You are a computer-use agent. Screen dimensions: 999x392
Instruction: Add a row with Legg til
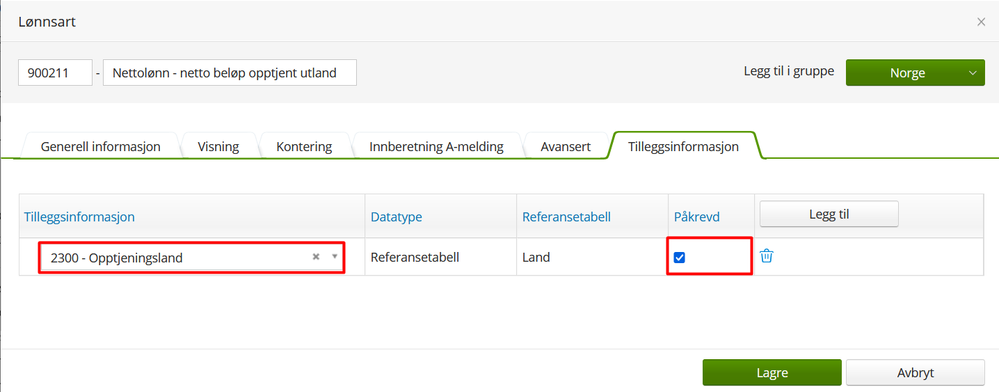point(829,214)
